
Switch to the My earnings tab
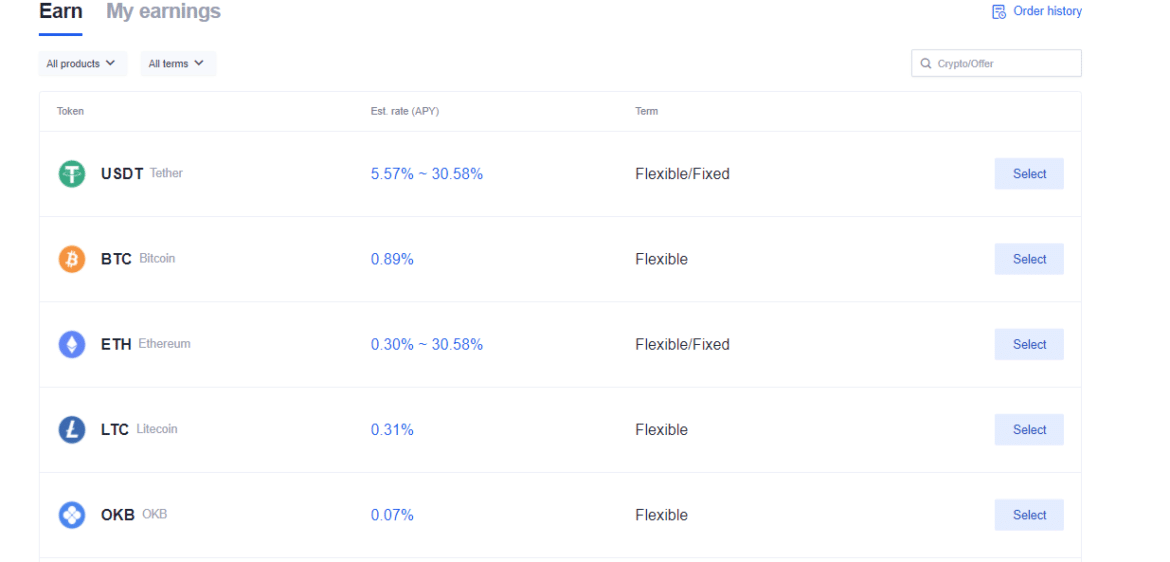[x=163, y=12]
